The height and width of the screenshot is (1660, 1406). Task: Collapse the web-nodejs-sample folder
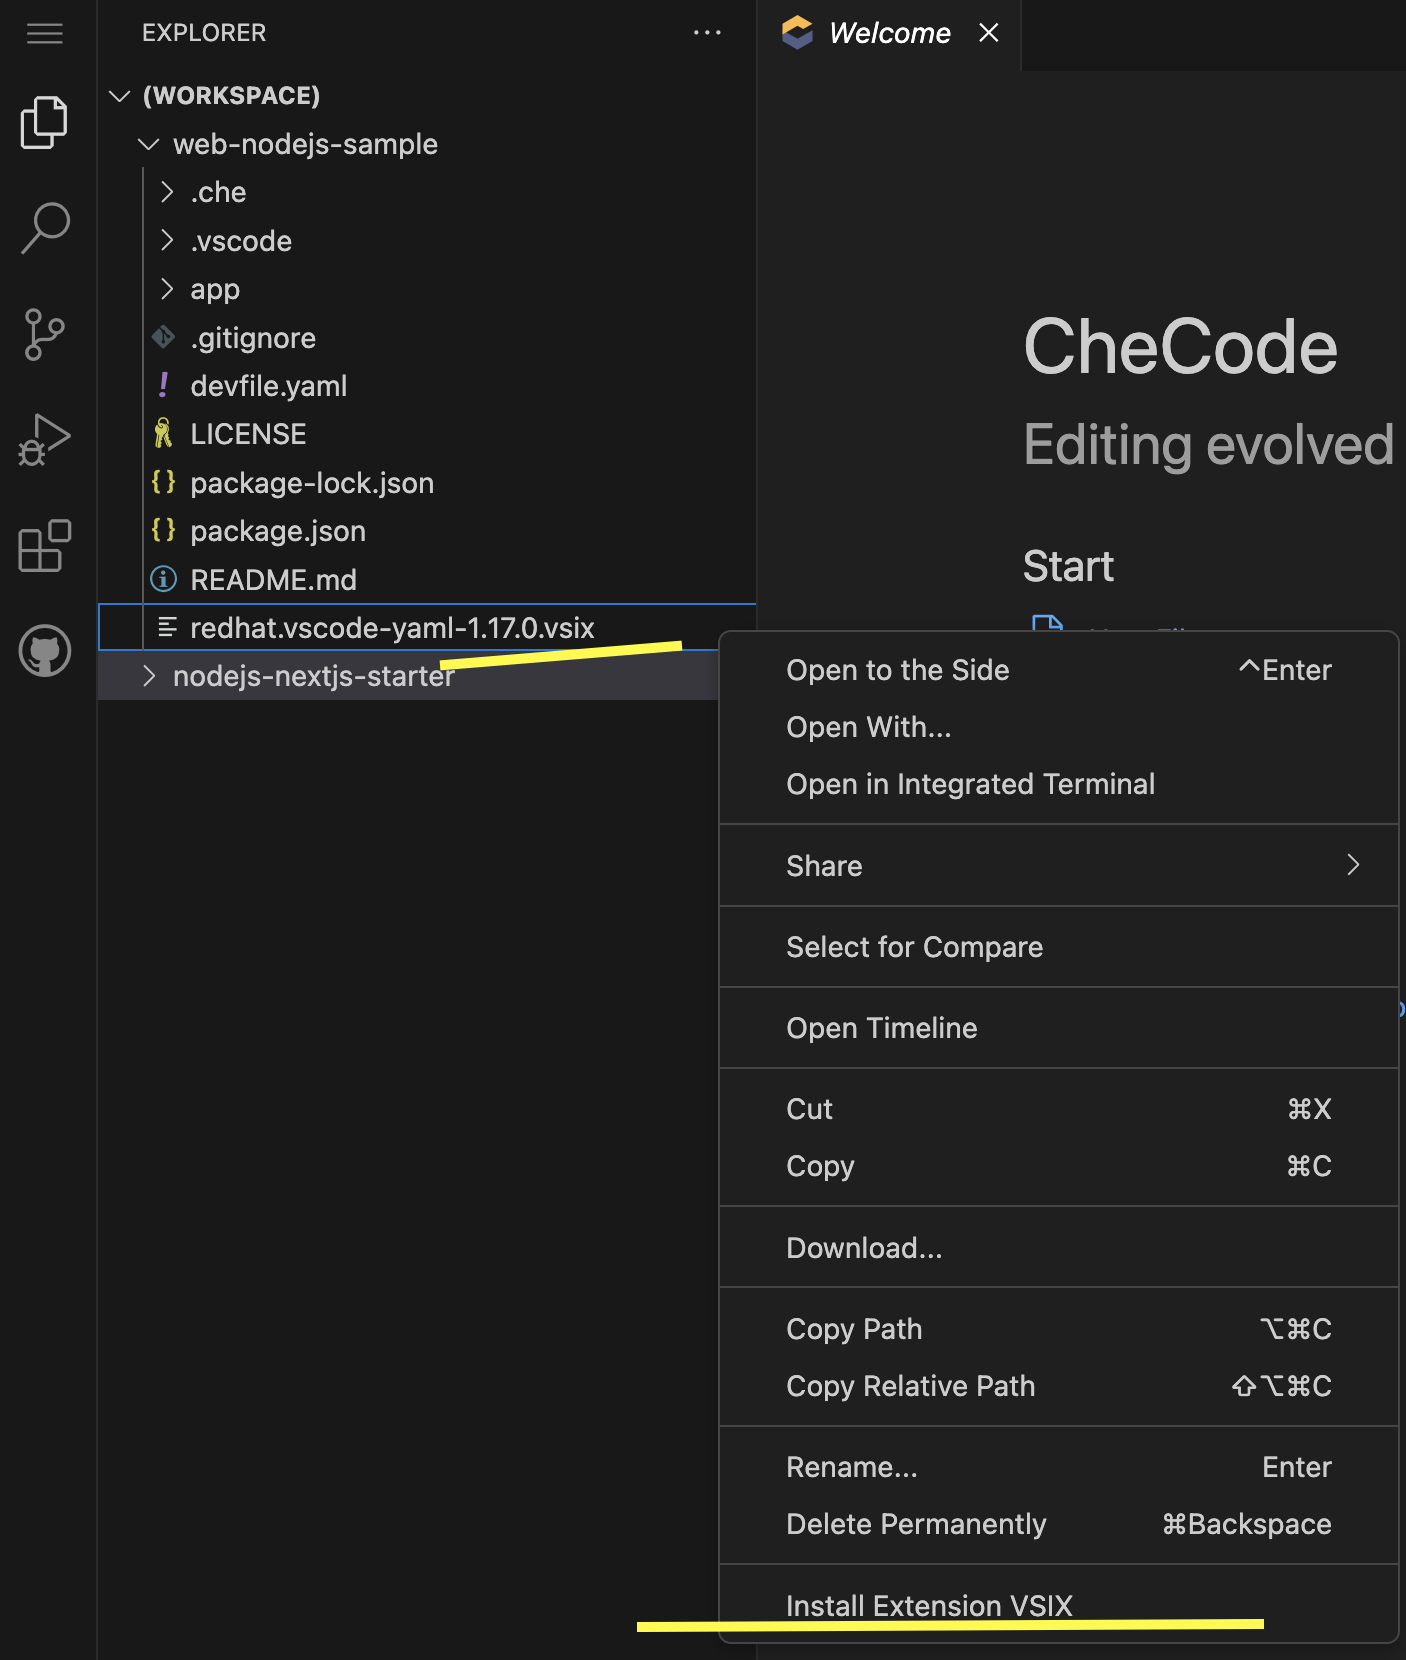click(149, 145)
